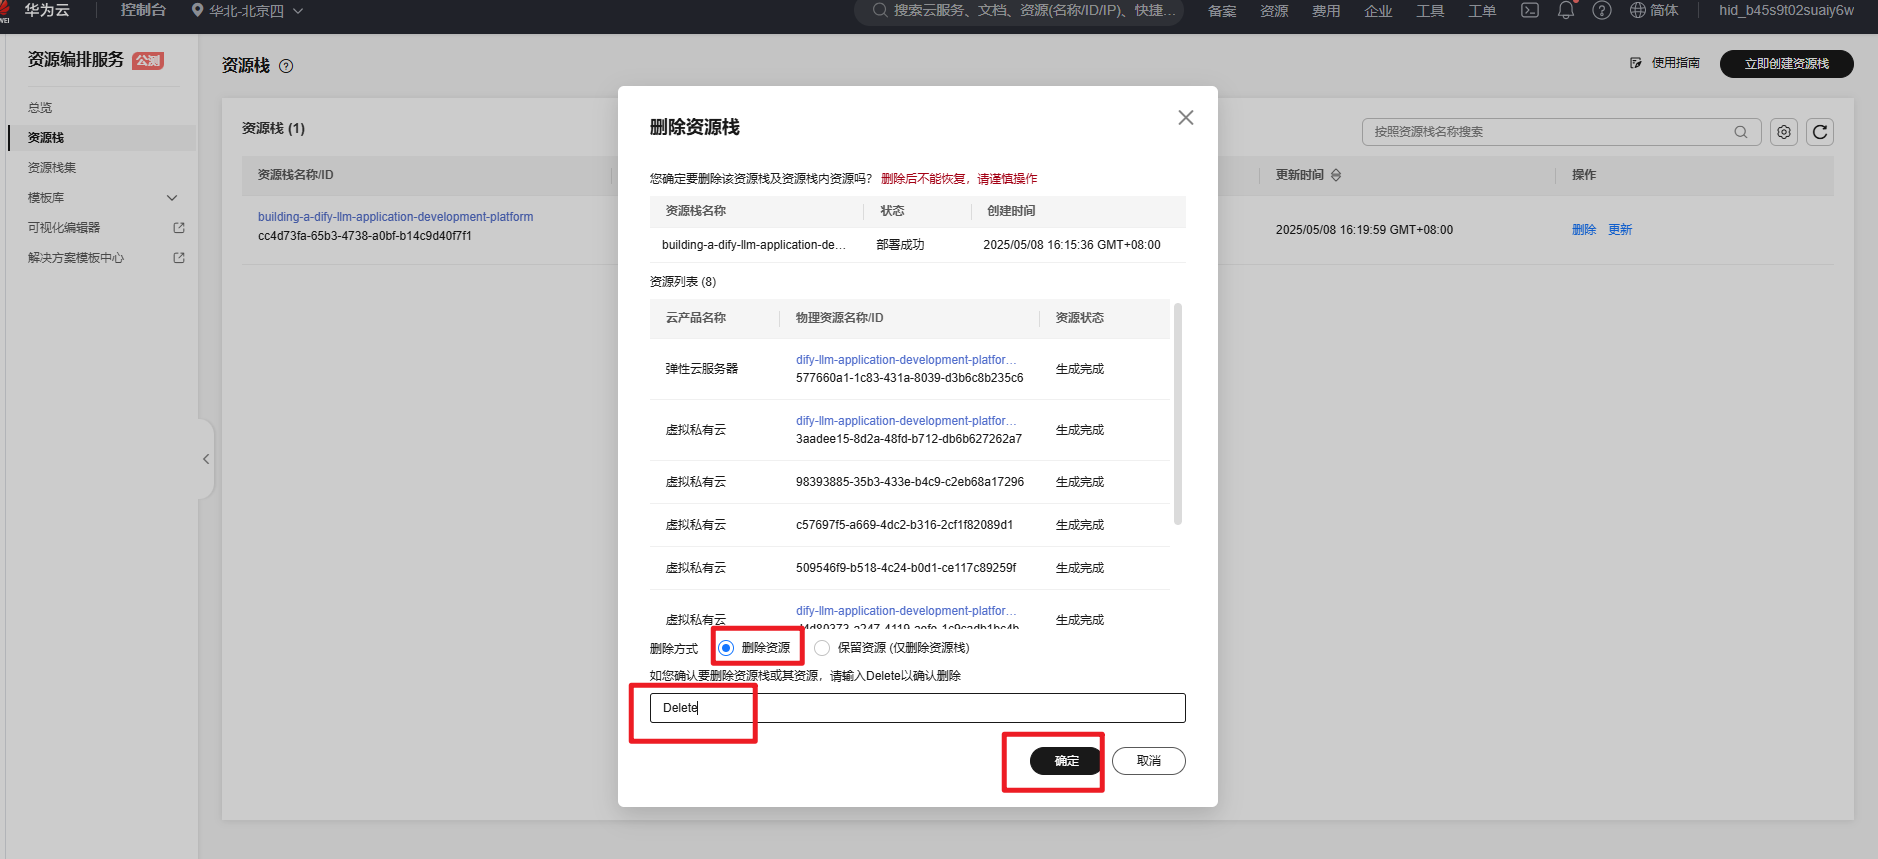The width and height of the screenshot is (1878, 859).
Task: Open the 资源 top menu item
Action: point(1274,11)
